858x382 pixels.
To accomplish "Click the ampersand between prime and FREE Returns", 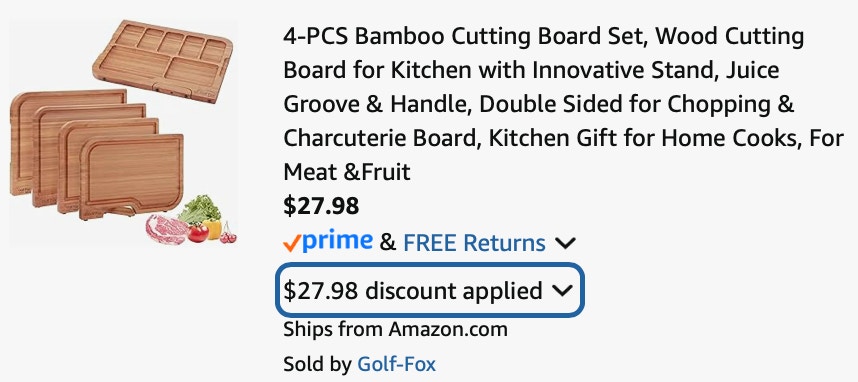I will click(387, 243).
